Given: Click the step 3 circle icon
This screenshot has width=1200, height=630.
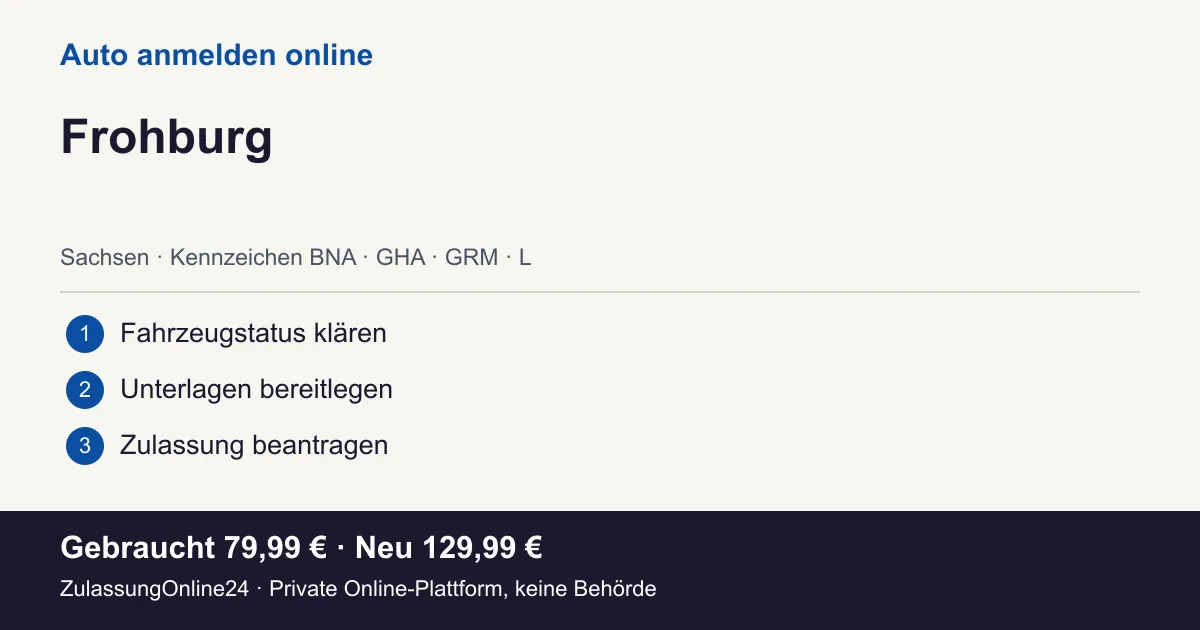Looking at the screenshot, I should point(85,446).
